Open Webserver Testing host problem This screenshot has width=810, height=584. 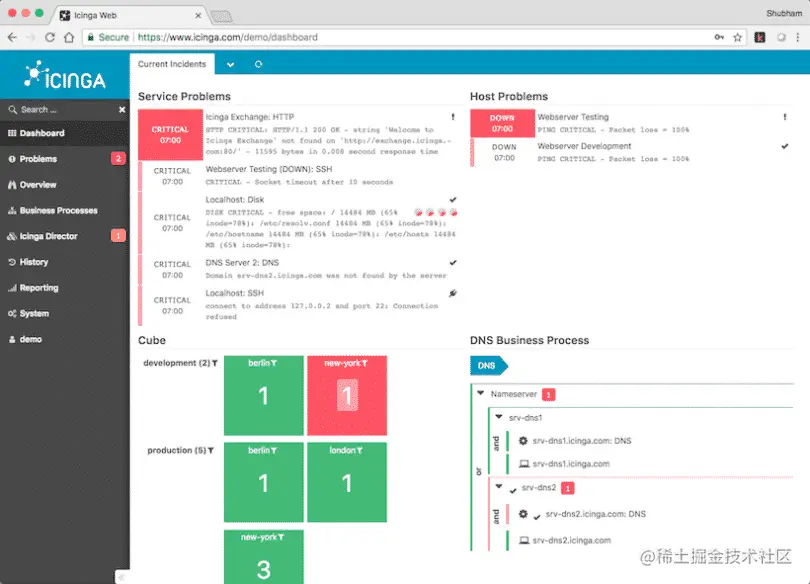[x=573, y=117]
